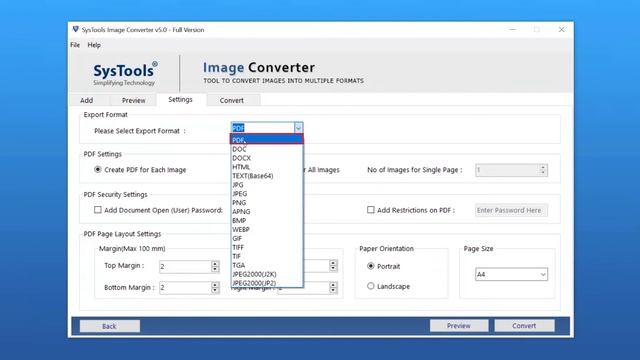640x360 pixels.
Task: Switch to the Preview tab
Action: [133, 100]
